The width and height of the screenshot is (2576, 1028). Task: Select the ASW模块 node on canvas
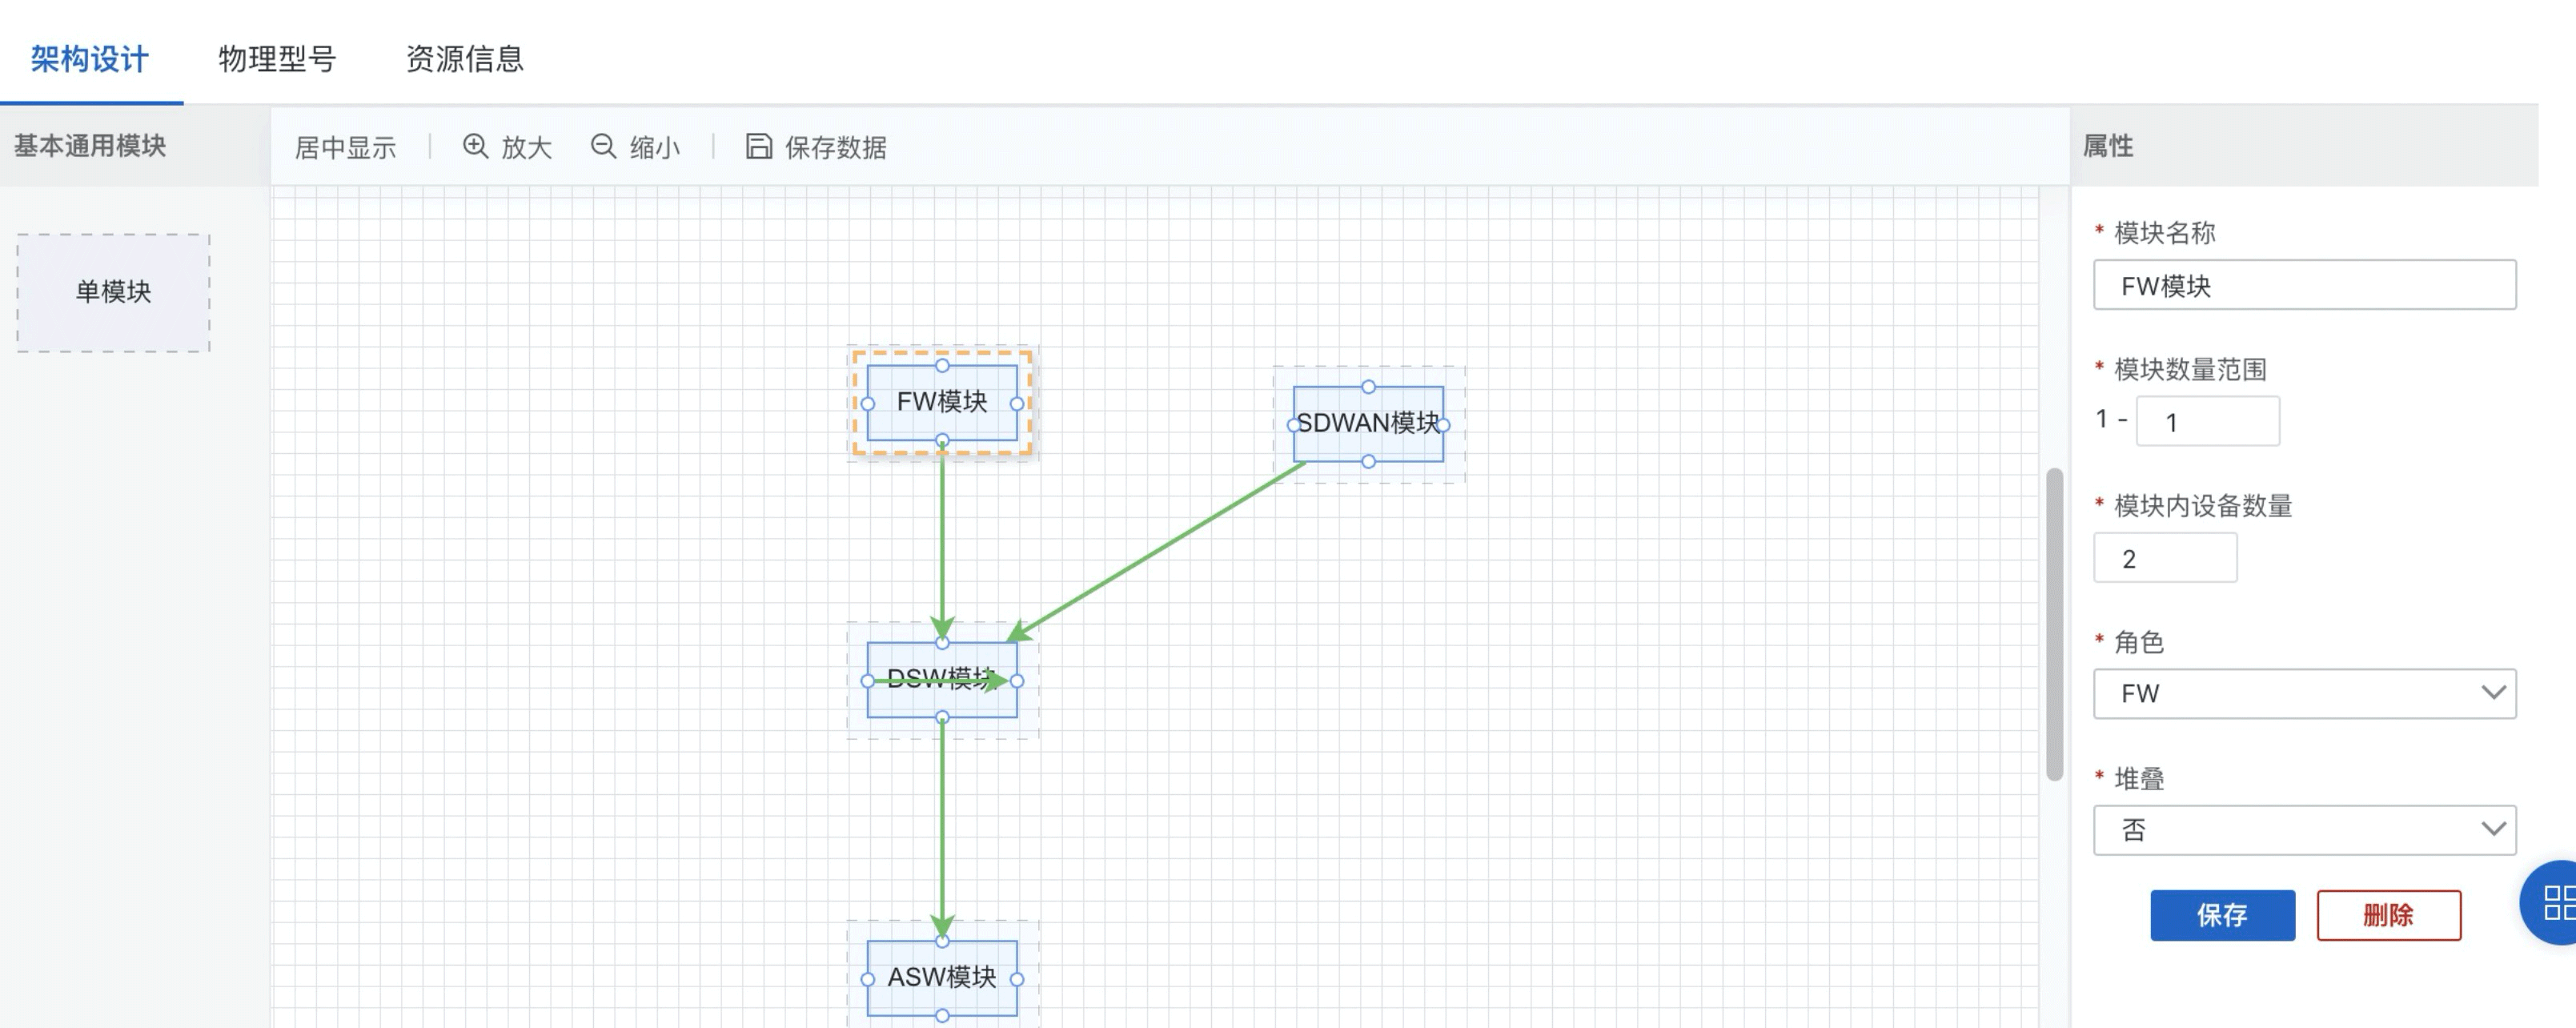pos(941,977)
